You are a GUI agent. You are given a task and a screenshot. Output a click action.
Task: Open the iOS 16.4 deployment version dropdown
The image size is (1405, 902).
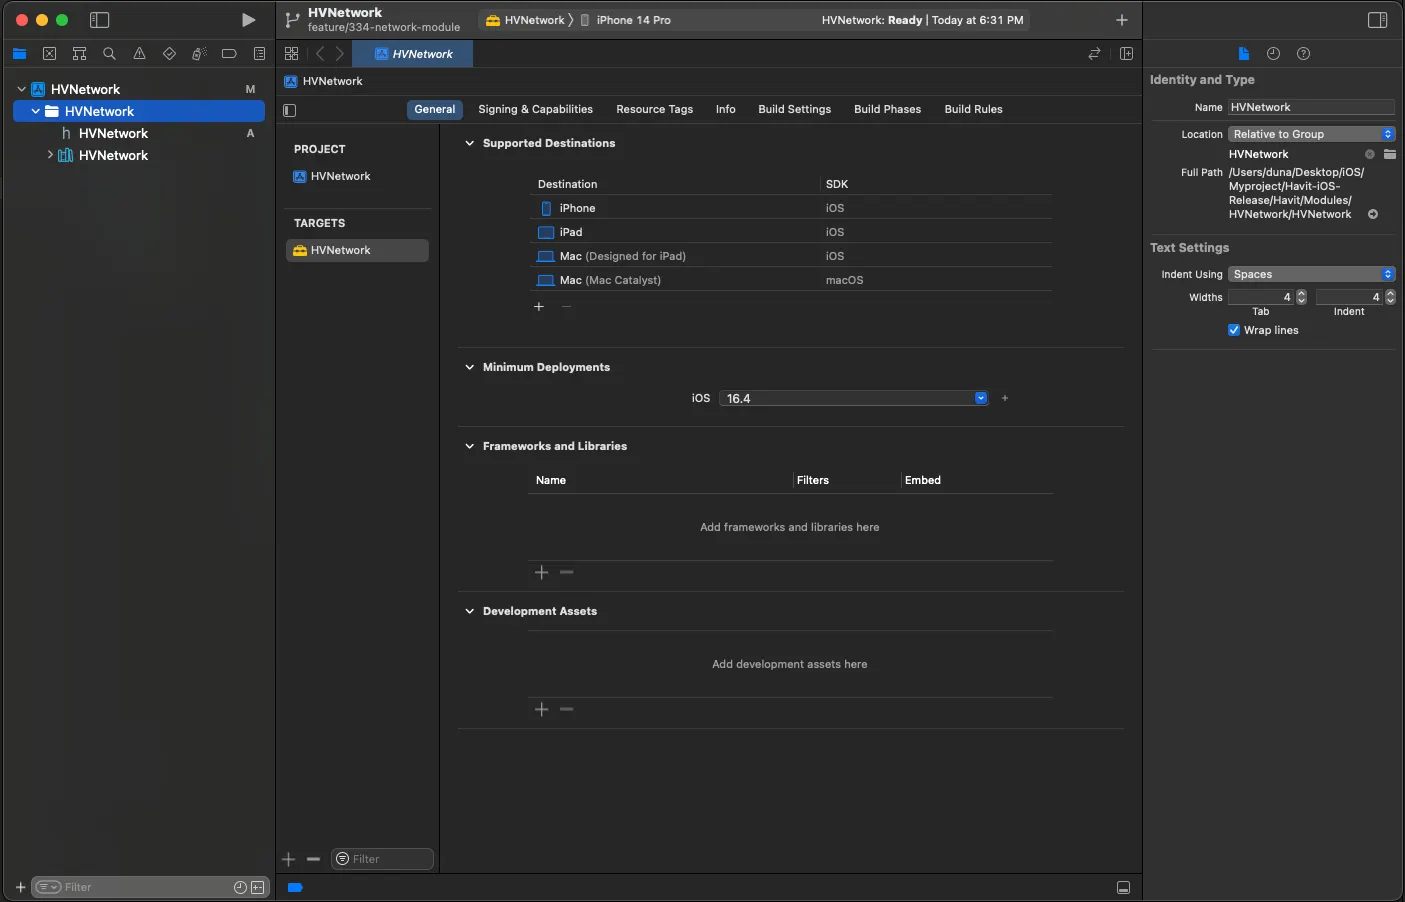pyautogui.click(x=980, y=398)
